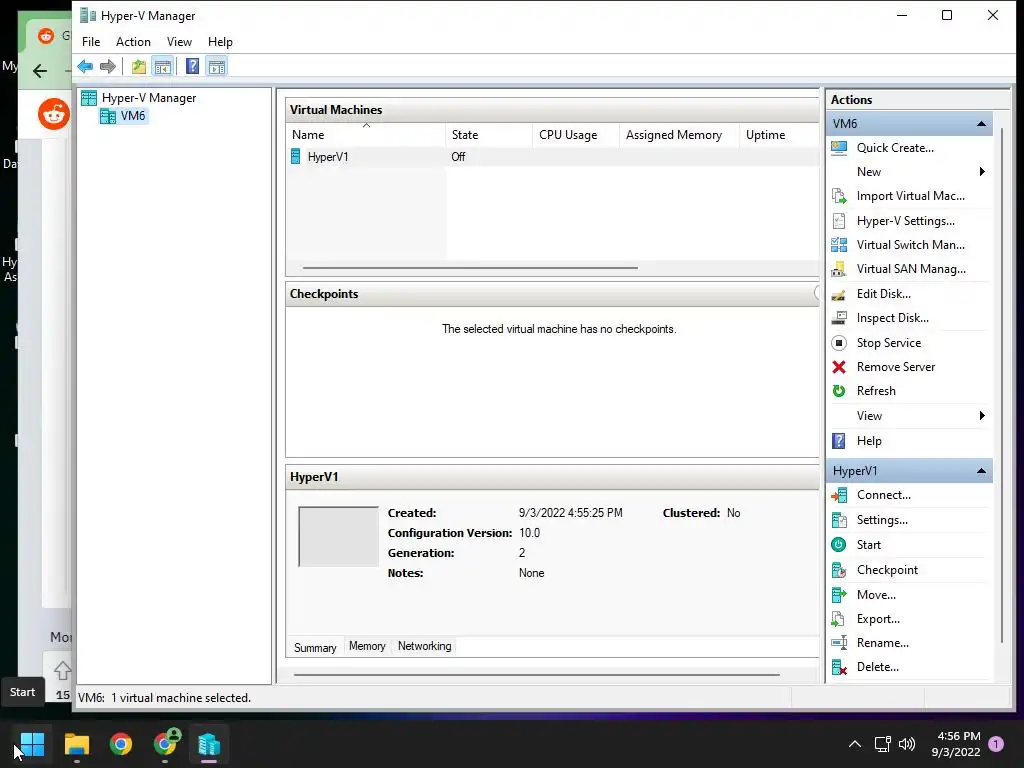
Task: Click the back arrow in browser window
Action: point(40,71)
